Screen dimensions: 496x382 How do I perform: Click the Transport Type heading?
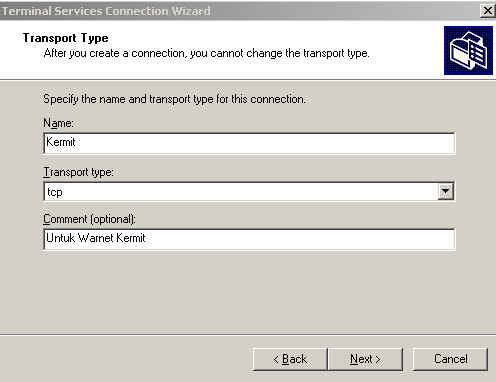pyautogui.click(x=65, y=38)
